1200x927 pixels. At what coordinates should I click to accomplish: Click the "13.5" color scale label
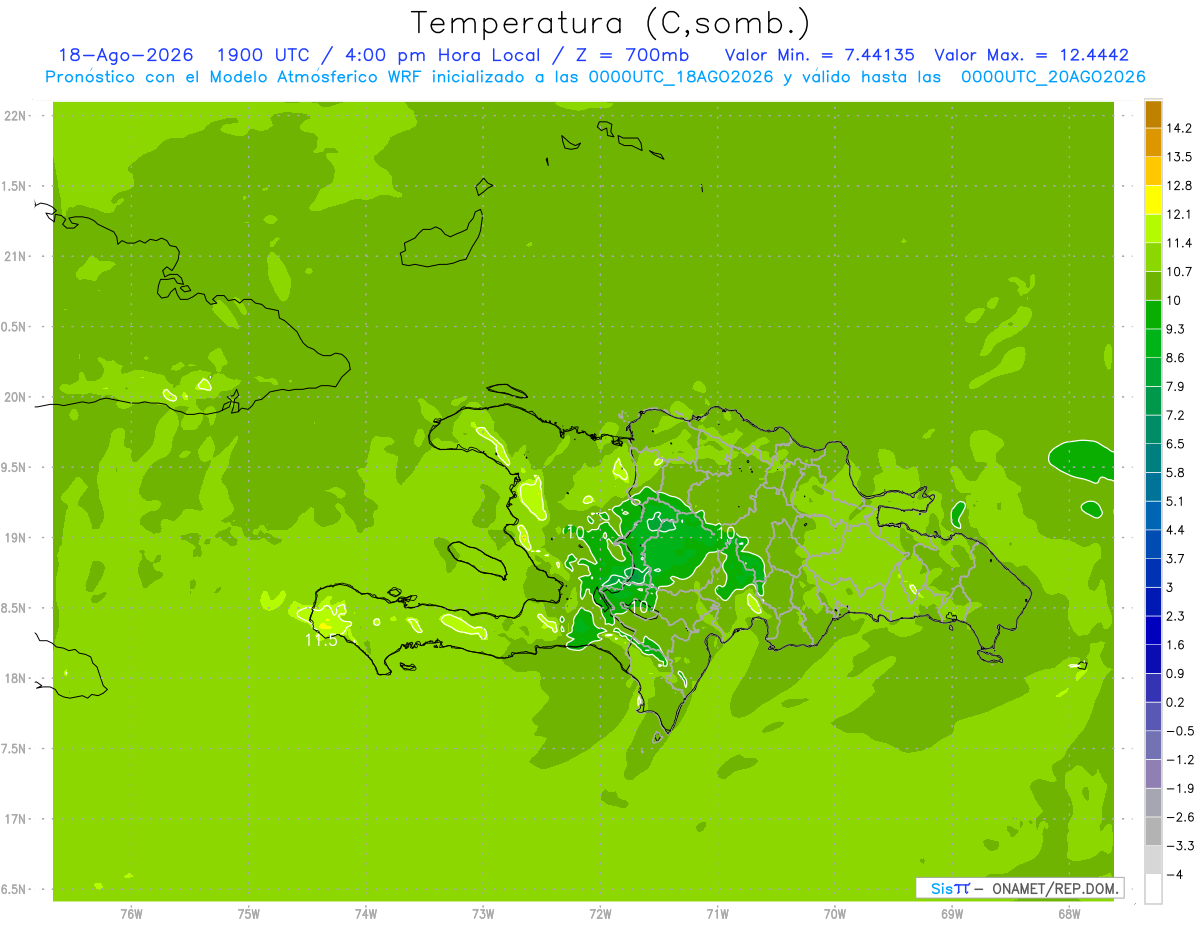tap(1180, 157)
